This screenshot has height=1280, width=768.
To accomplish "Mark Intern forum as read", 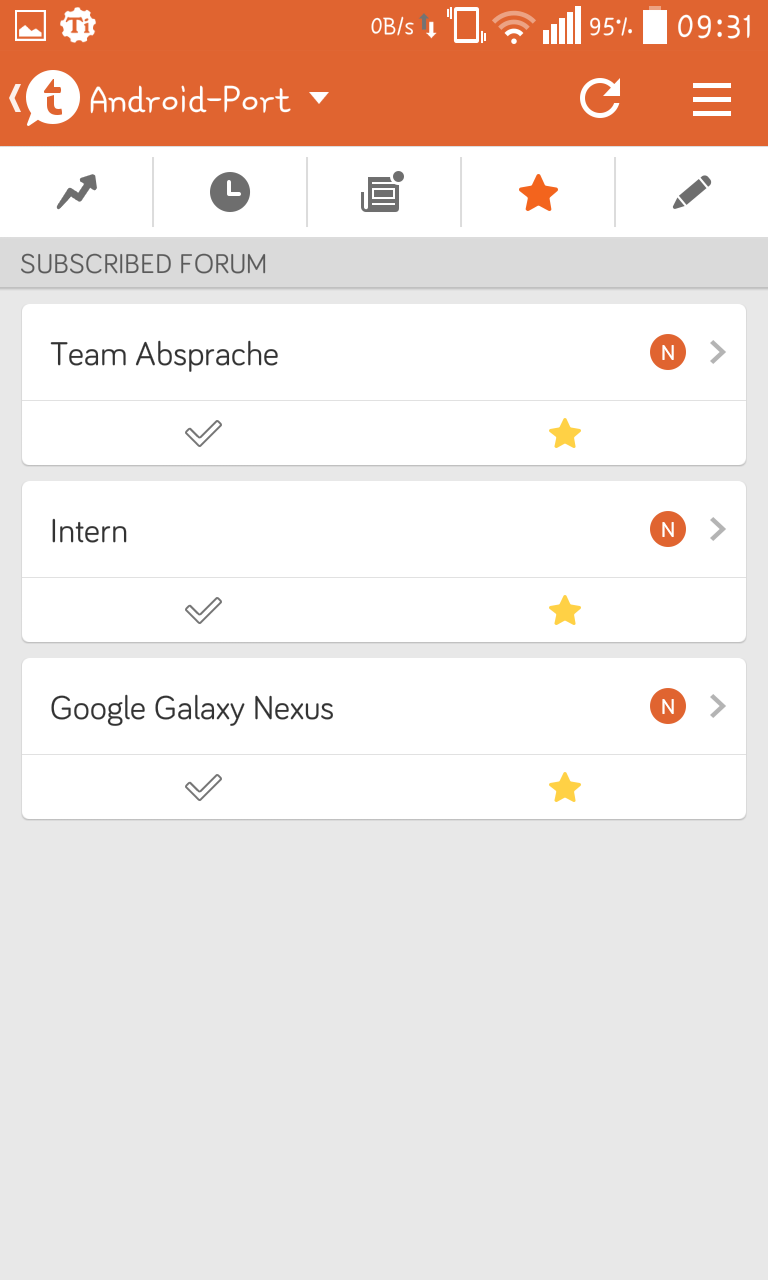I will point(203,610).
